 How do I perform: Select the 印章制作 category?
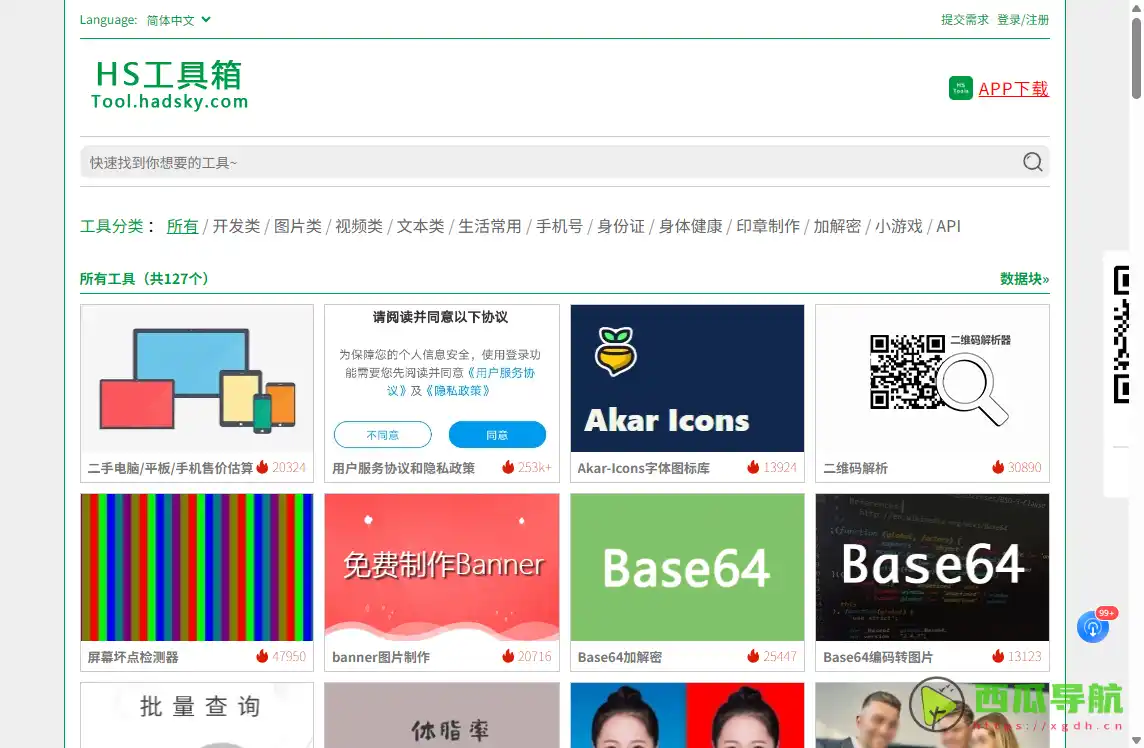click(768, 226)
